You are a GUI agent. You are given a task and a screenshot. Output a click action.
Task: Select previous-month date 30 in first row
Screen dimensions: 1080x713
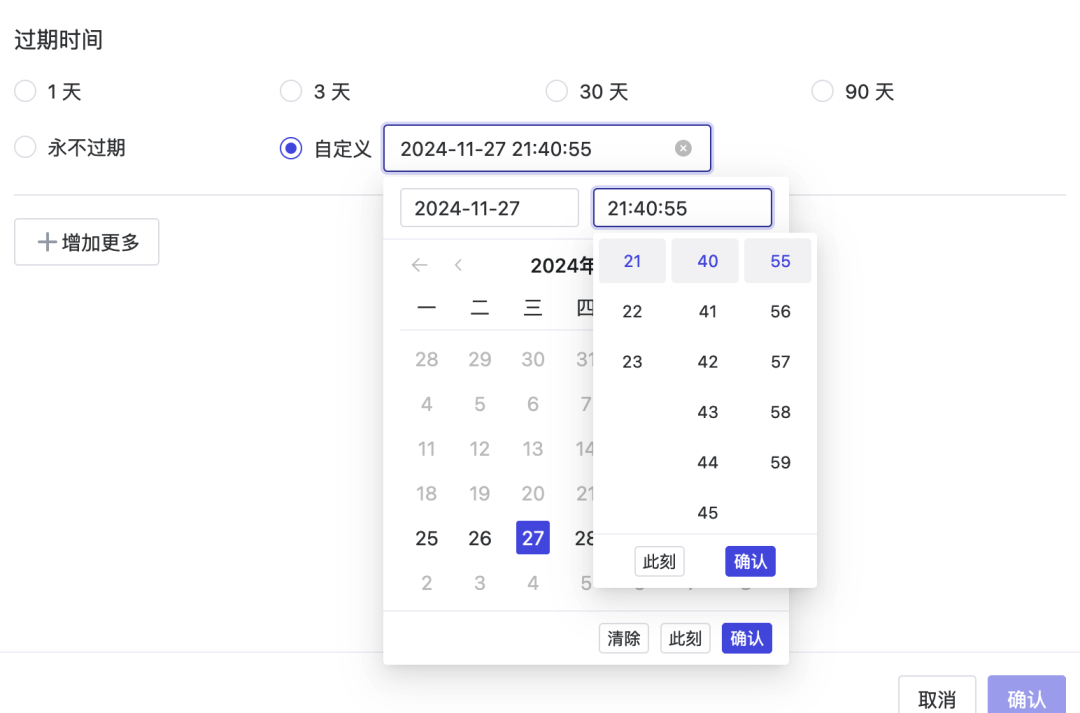[532, 359]
